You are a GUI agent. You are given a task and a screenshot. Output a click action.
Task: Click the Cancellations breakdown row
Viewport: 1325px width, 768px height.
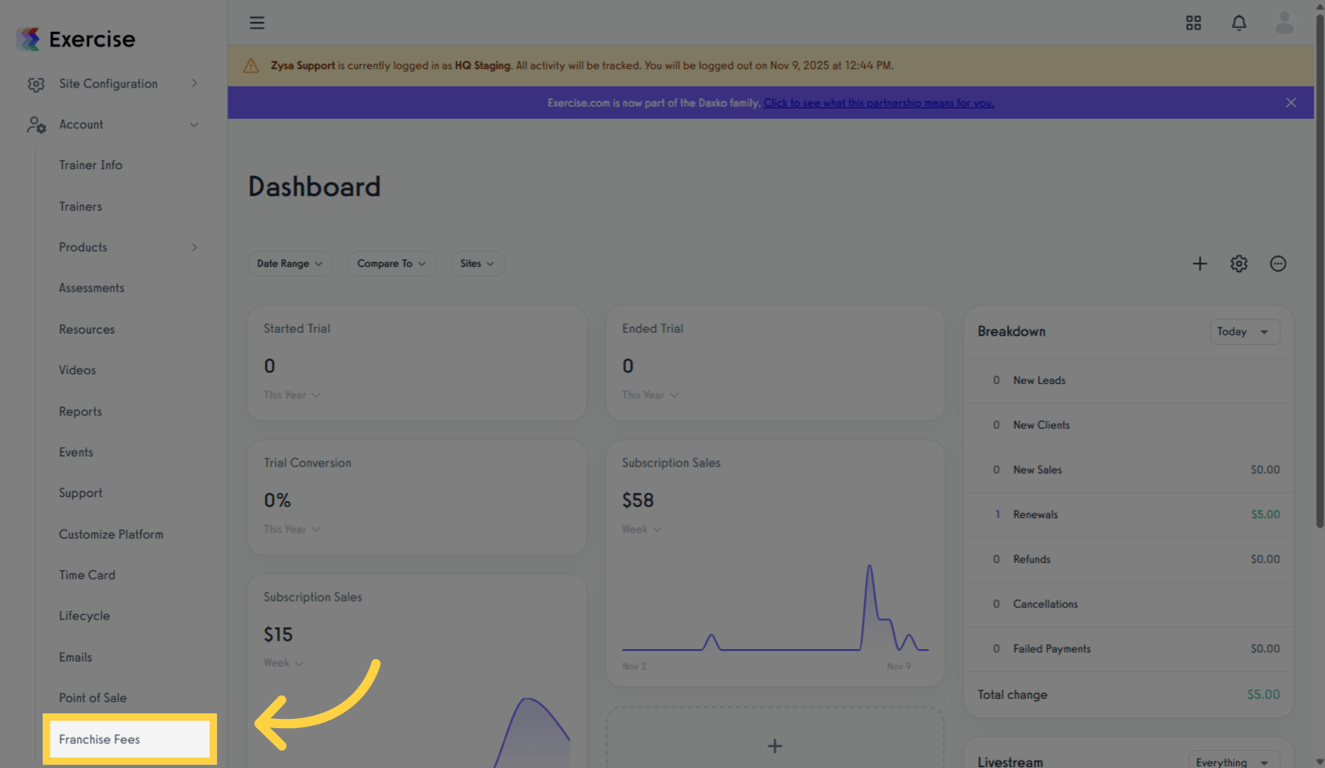1129,604
